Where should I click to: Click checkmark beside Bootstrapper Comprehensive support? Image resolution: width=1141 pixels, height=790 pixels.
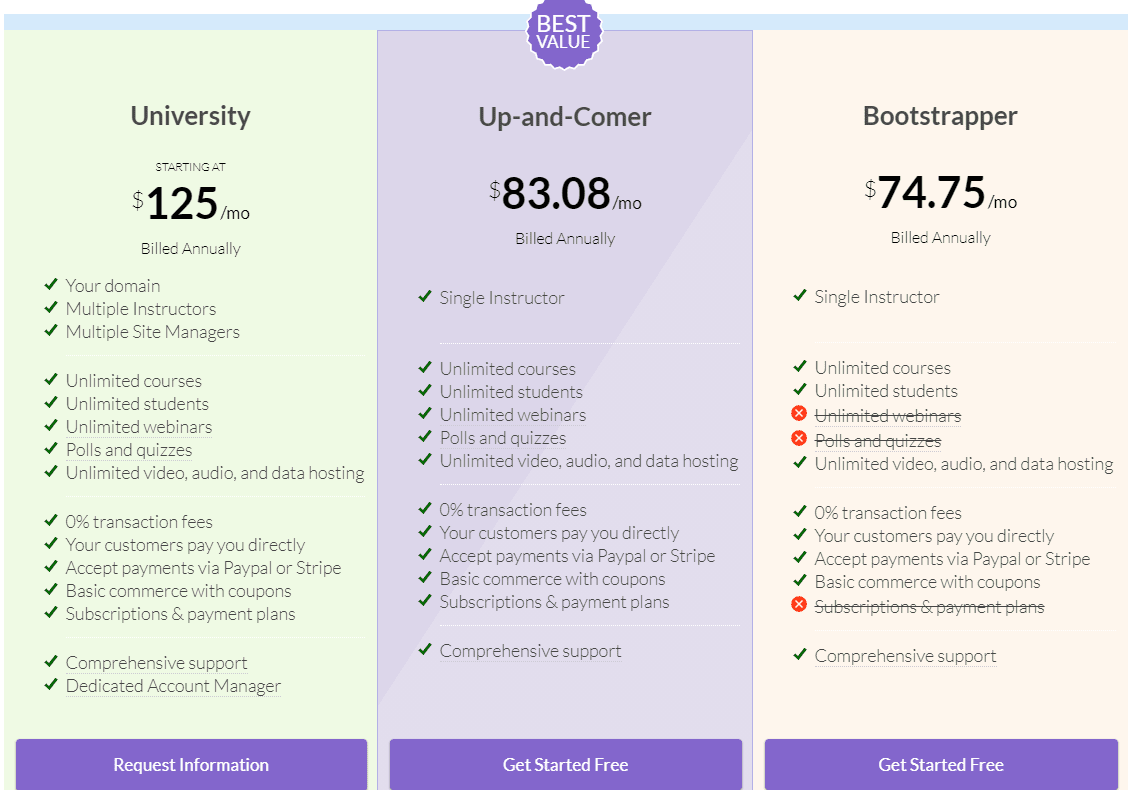[x=799, y=655]
